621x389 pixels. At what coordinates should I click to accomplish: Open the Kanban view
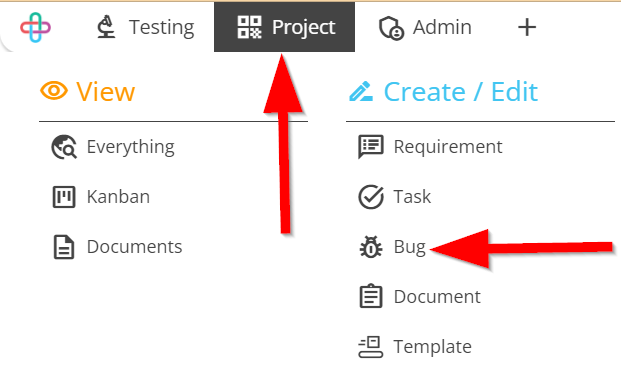[x=101, y=197]
